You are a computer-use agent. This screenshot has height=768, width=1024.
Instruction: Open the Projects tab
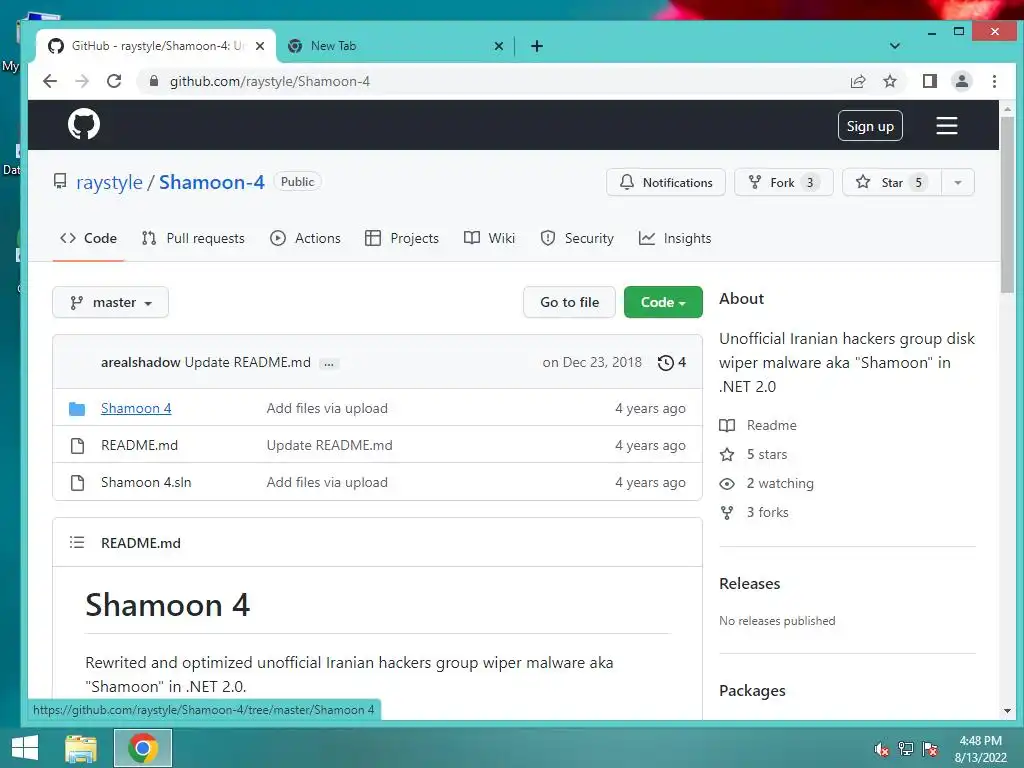point(402,238)
